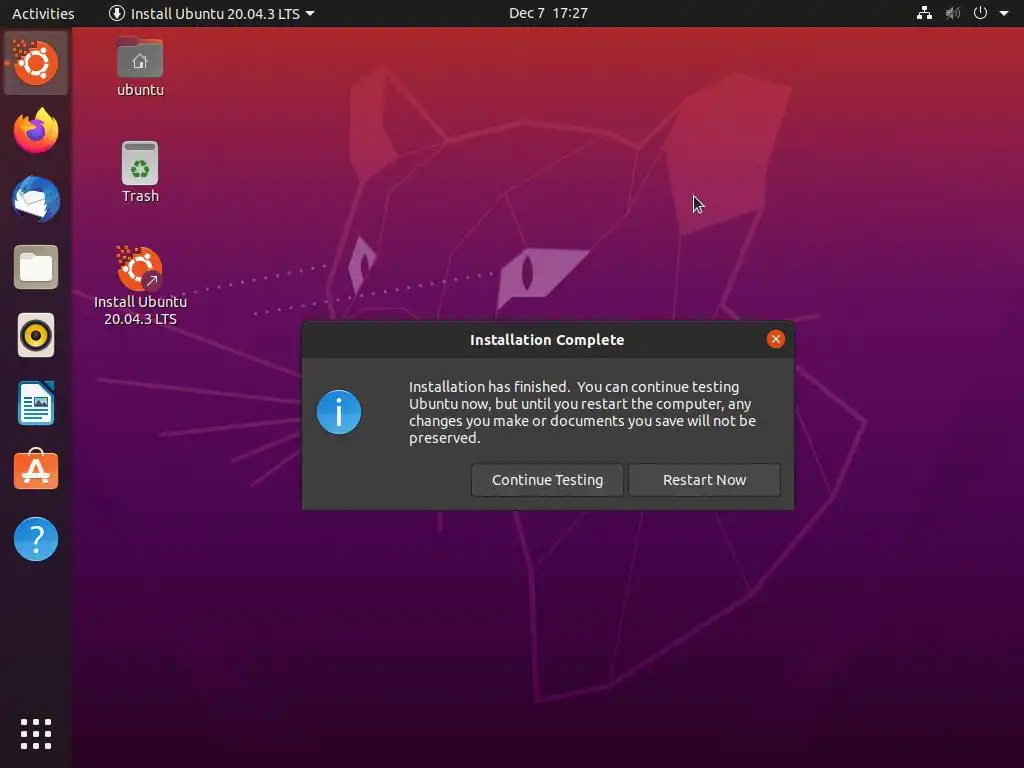Open LibreOffice Writer from dock
The height and width of the screenshot is (768, 1024).
tap(36, 403)
